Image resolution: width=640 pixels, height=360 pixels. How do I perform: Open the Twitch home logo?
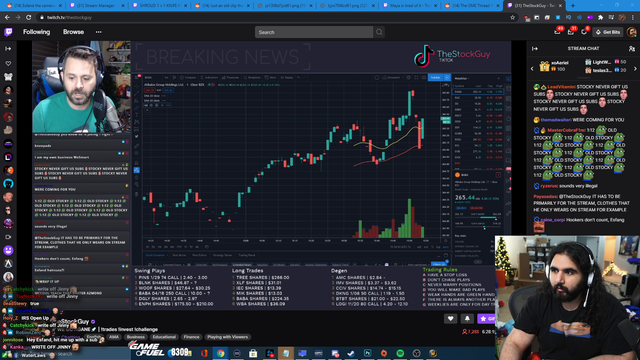click(8, 32)
